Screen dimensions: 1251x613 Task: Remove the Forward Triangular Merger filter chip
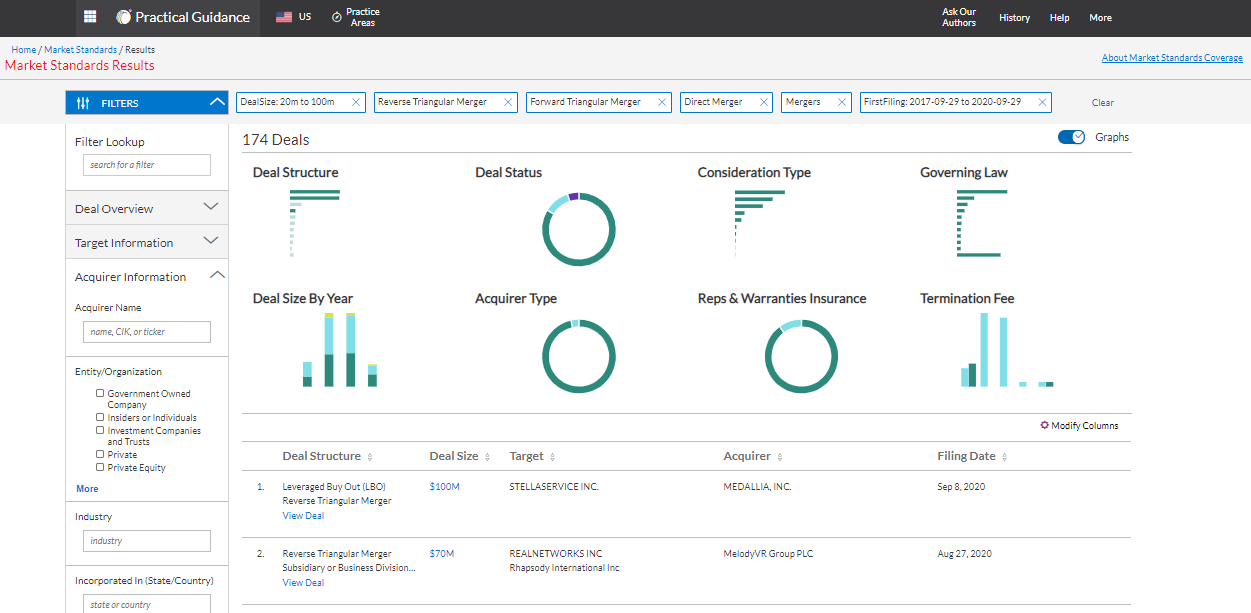click(x=662, y=102)
